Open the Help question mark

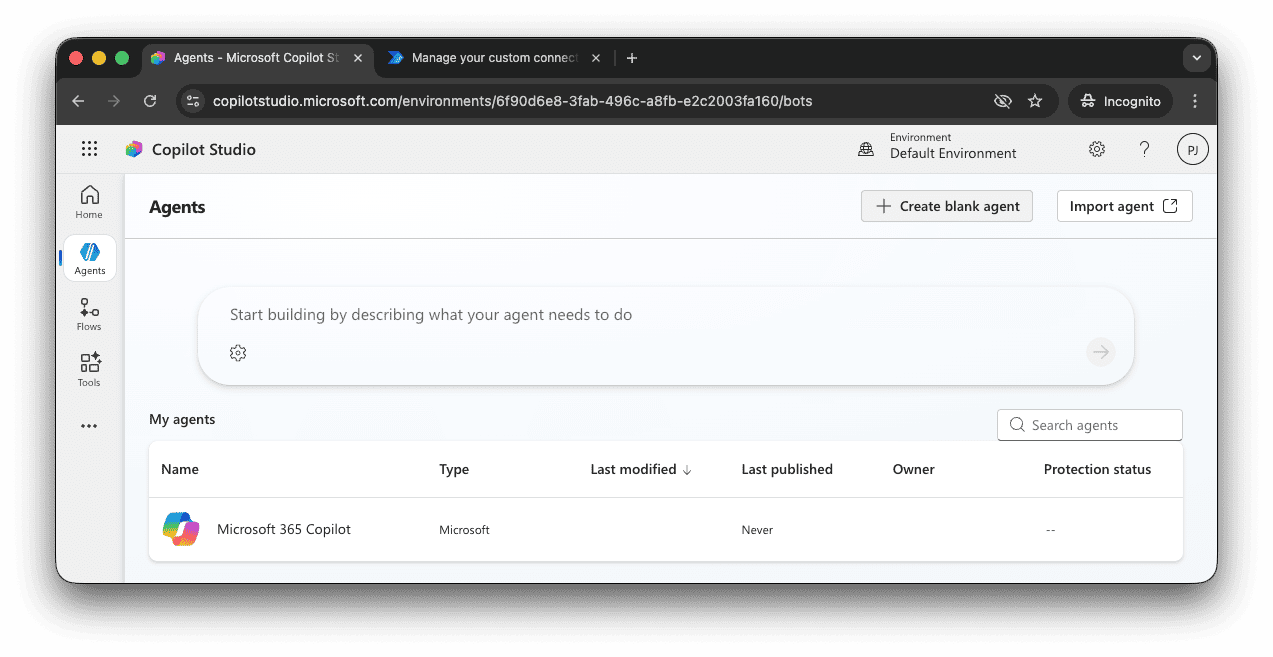pos(1145,149)
